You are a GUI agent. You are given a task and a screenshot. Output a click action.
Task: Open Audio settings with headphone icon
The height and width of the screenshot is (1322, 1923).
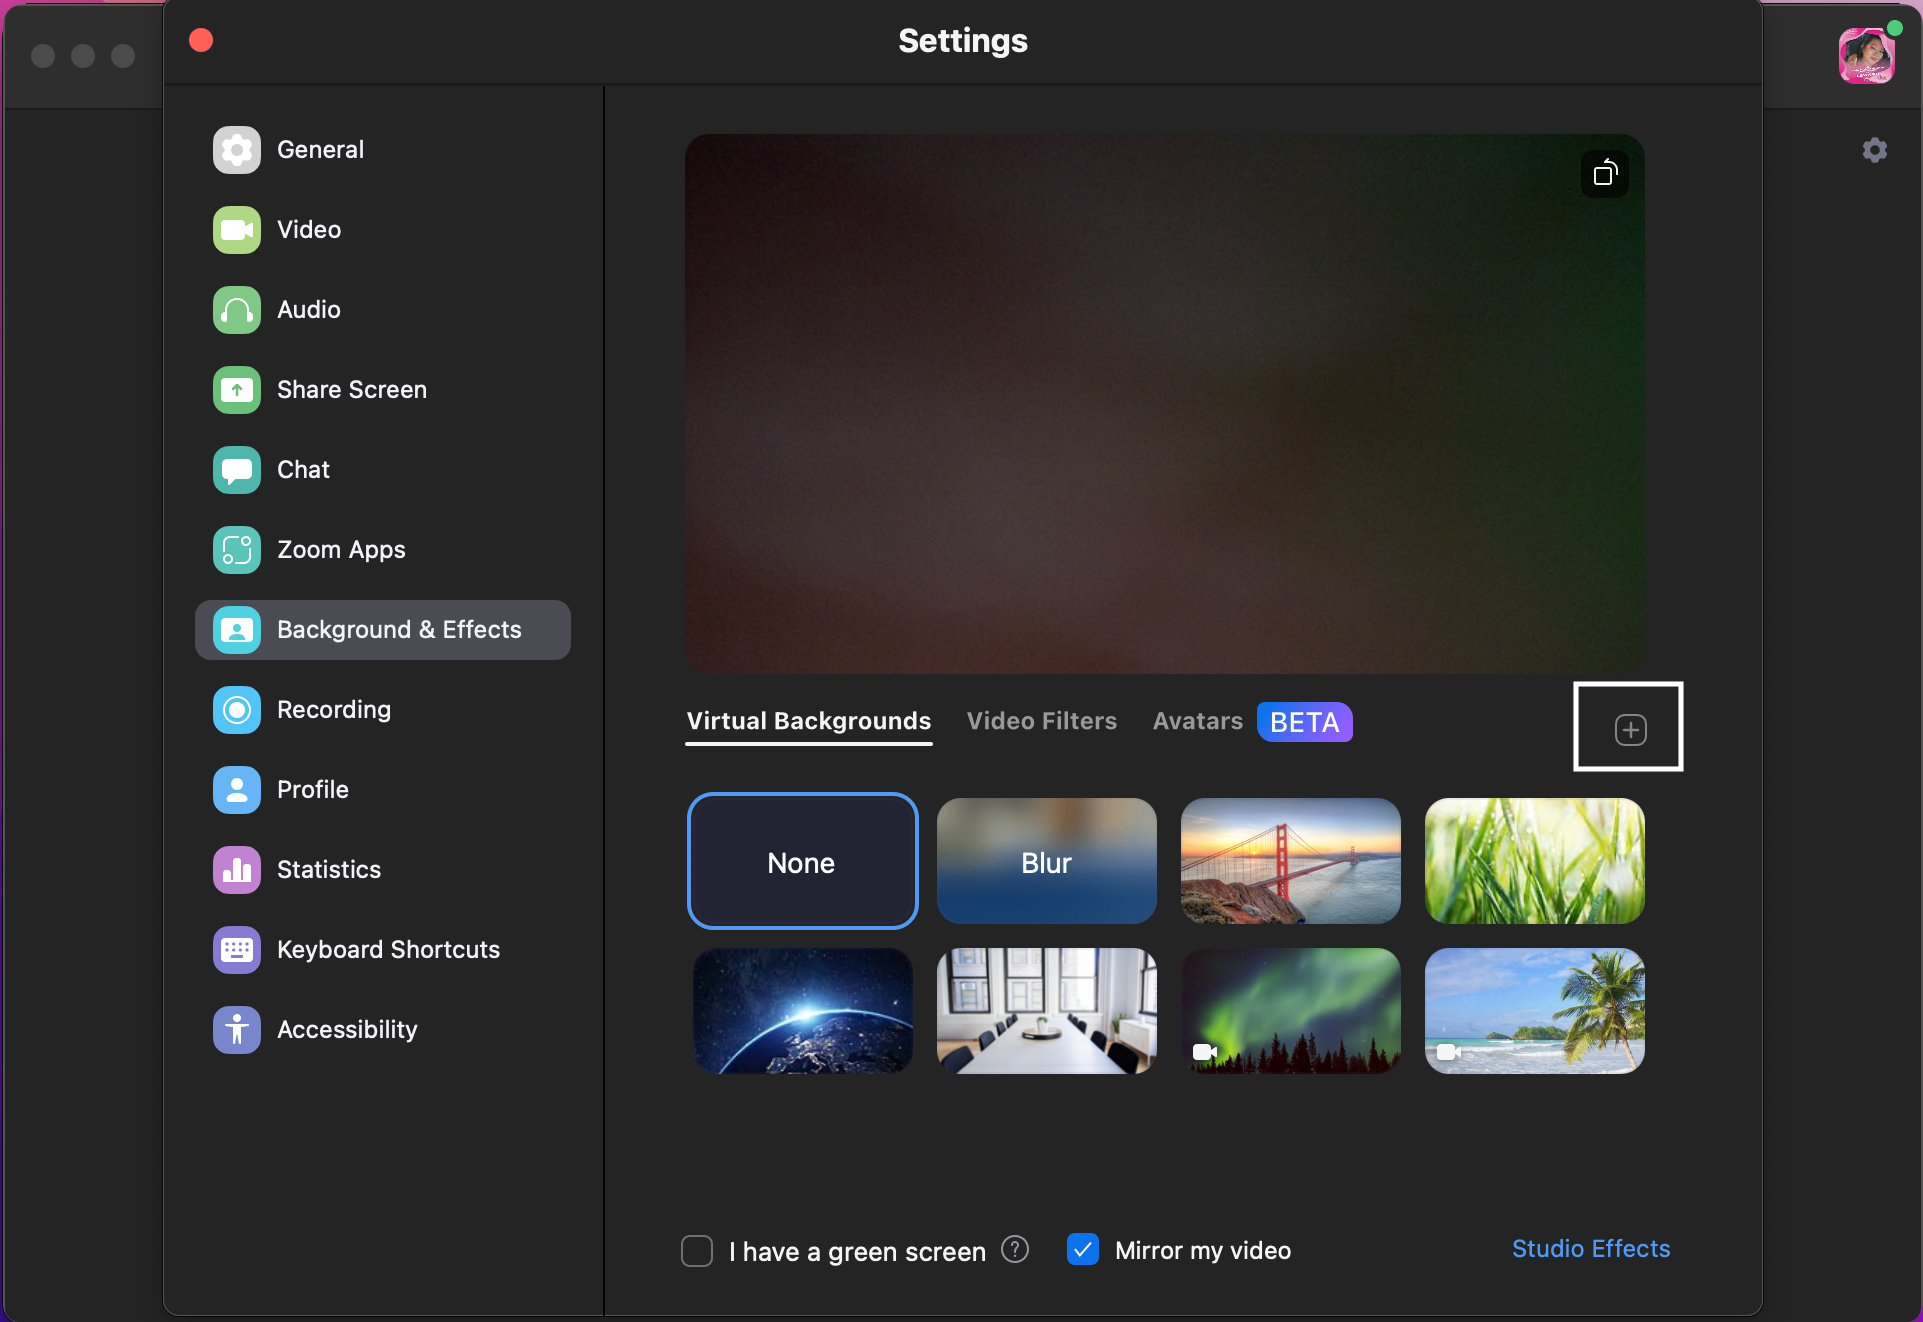click(x=237, y=310)
